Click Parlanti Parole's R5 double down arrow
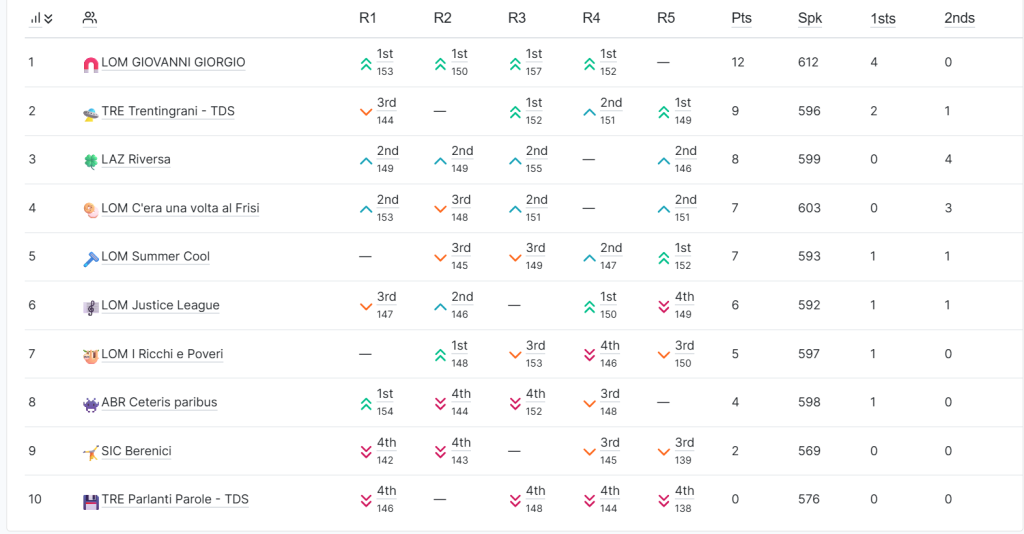This screenshot has height=534, width=1024. [663, 500]
